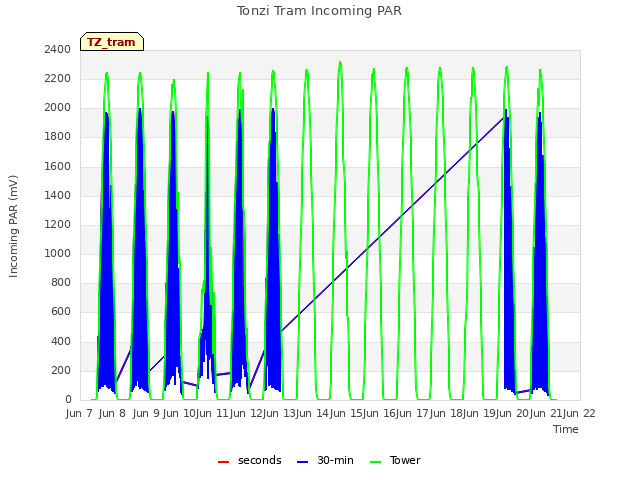This screenshot has height=480, width=640.
Task: Click the 1200 y-axis tick label
Action: click(x=58, y=224)
